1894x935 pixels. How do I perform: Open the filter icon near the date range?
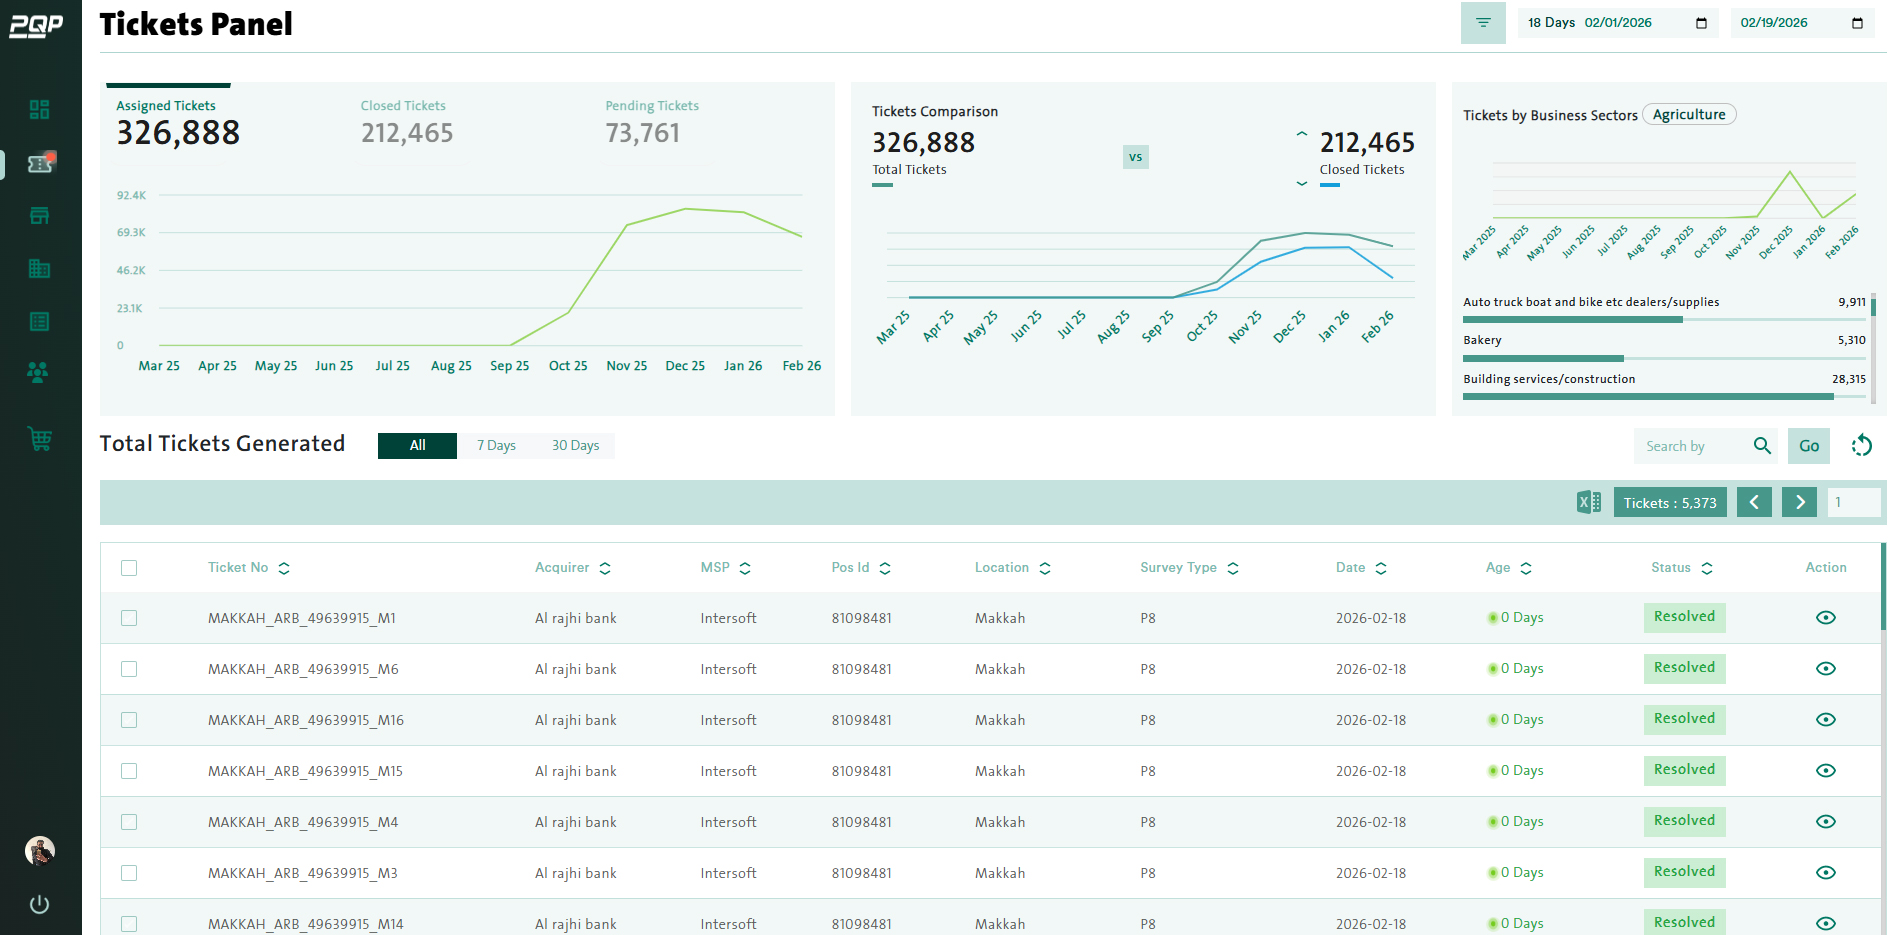coord(1482,22)
